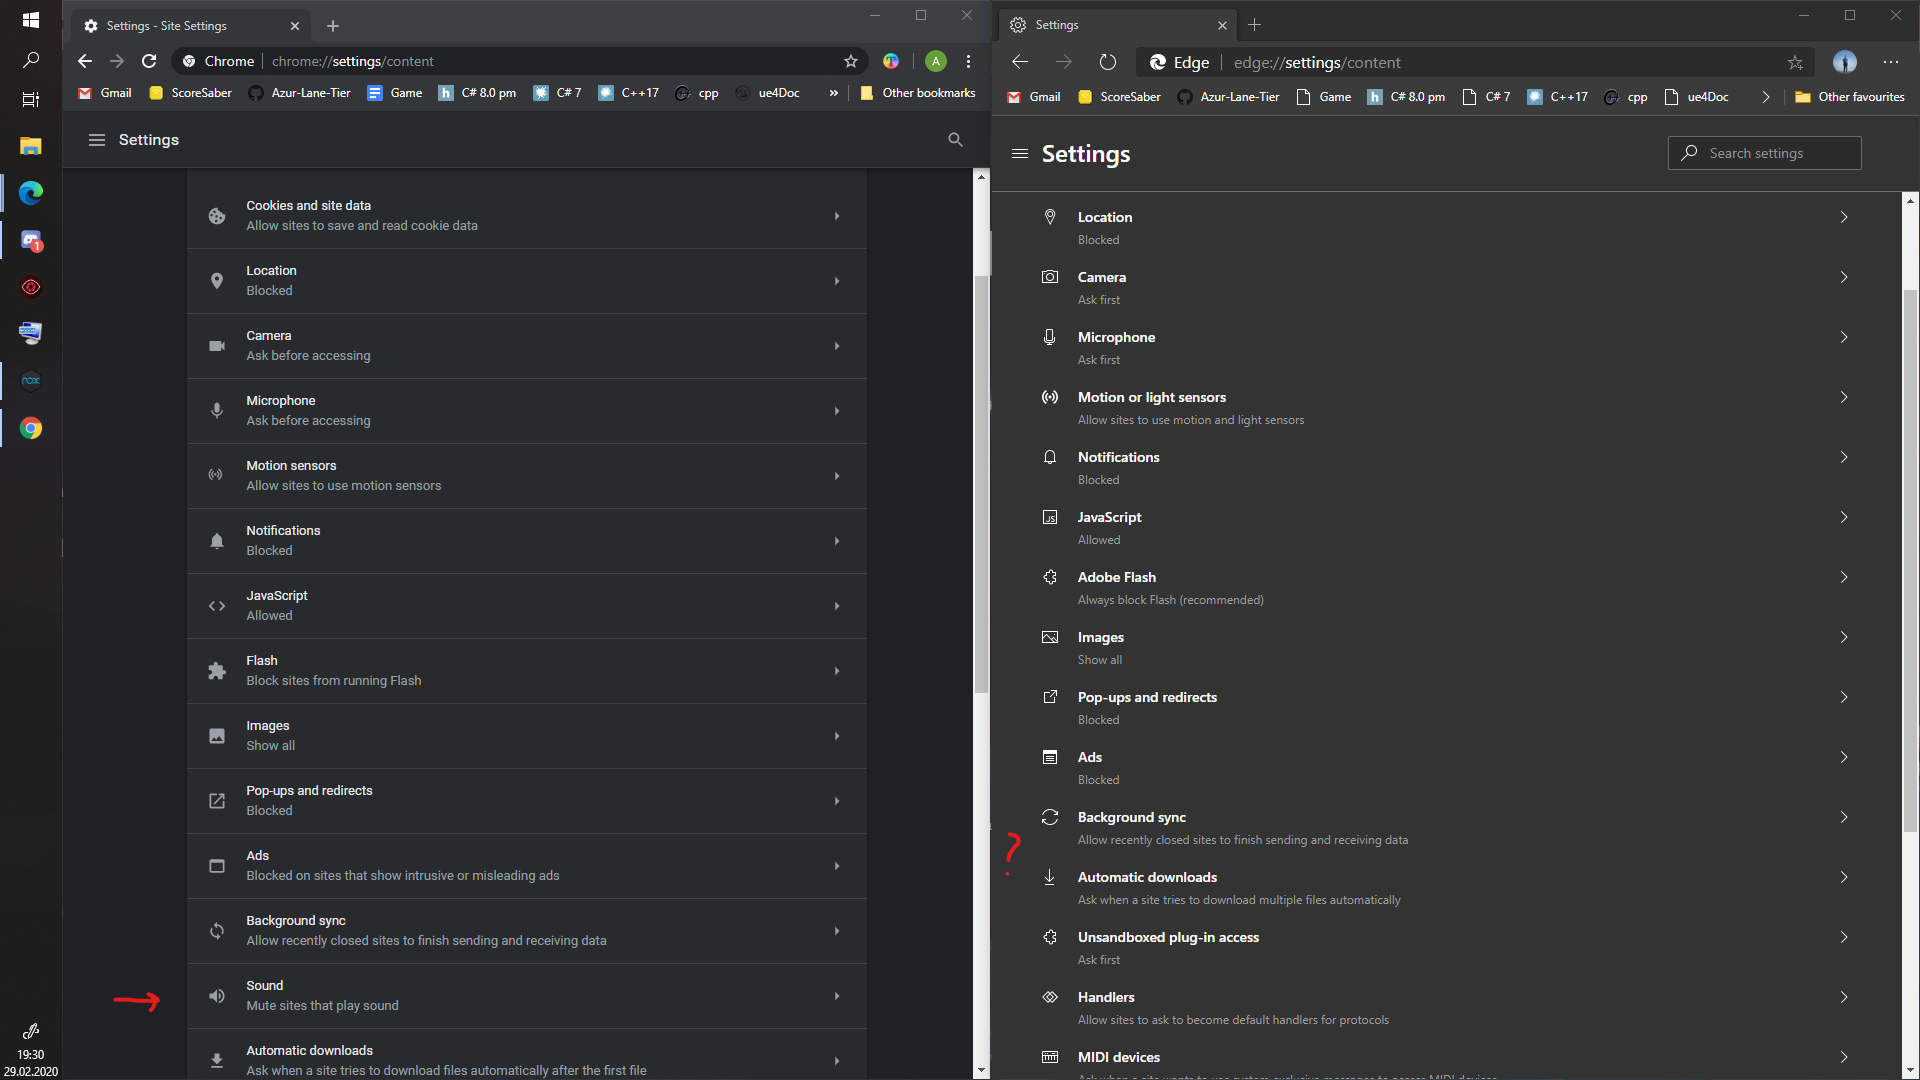
Task: Select the Settings - Site Settings Chrome tab
Action: point(190,26)
